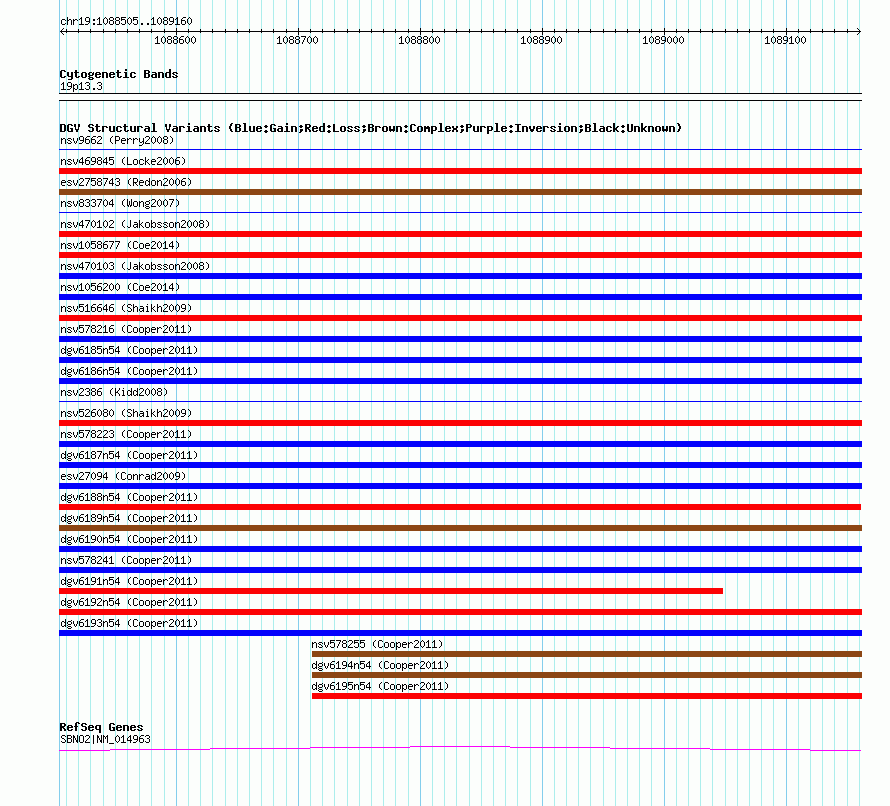Click the dgv6194n54 (Cooper2011) label
Viewport: 890px width, 806px height.
click(x=380, y=665)
